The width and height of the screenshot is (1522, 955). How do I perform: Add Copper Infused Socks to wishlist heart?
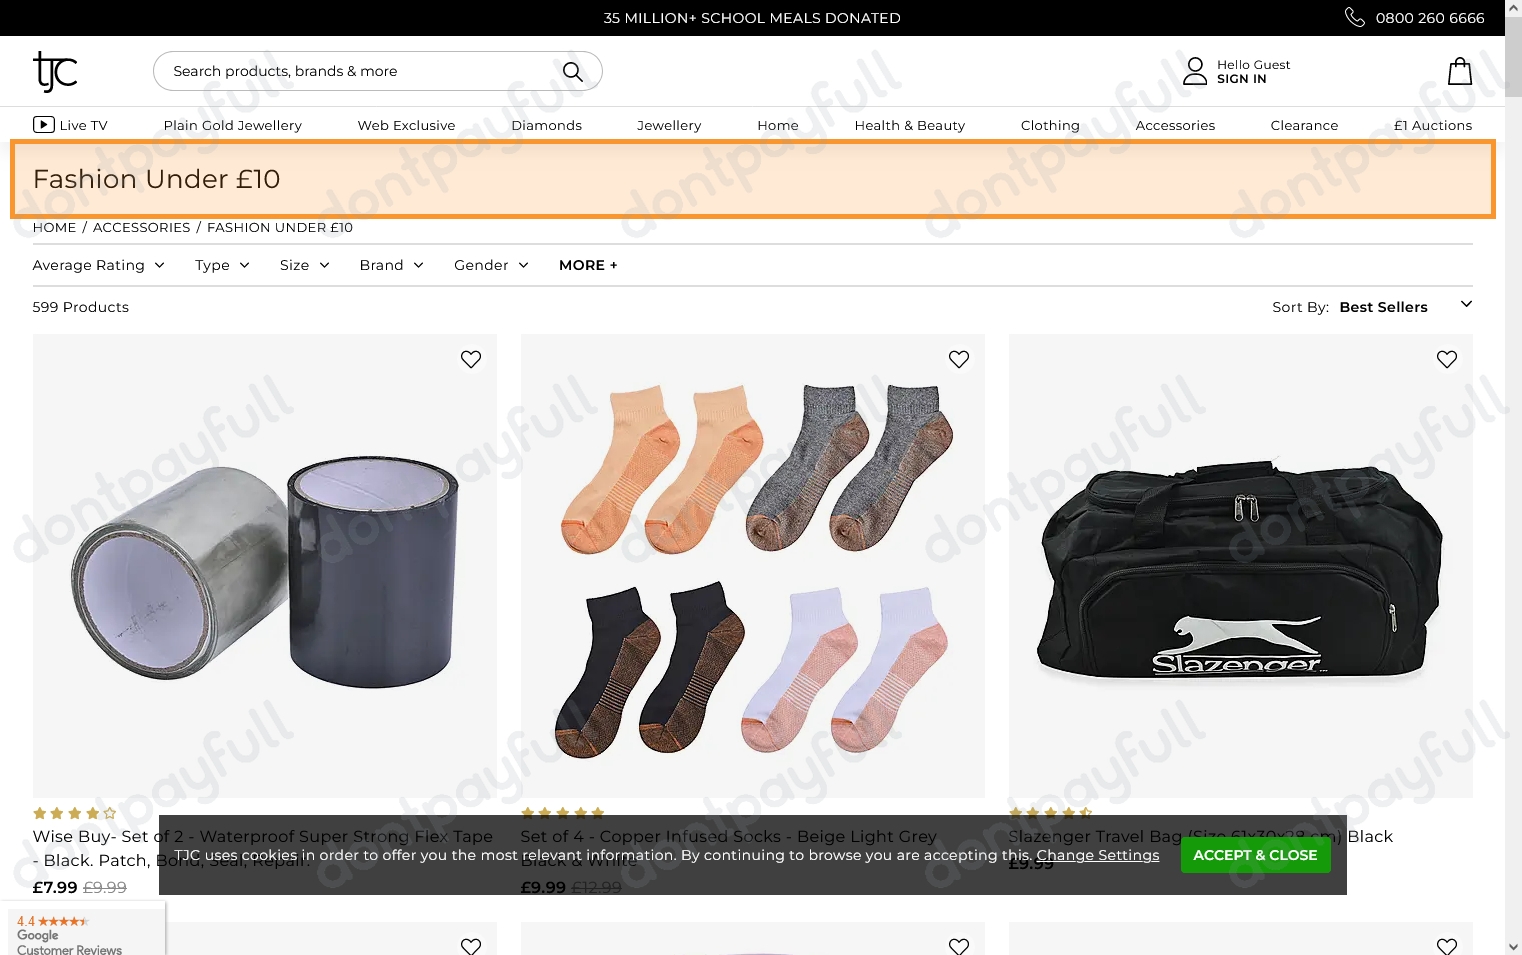[959, 359]
